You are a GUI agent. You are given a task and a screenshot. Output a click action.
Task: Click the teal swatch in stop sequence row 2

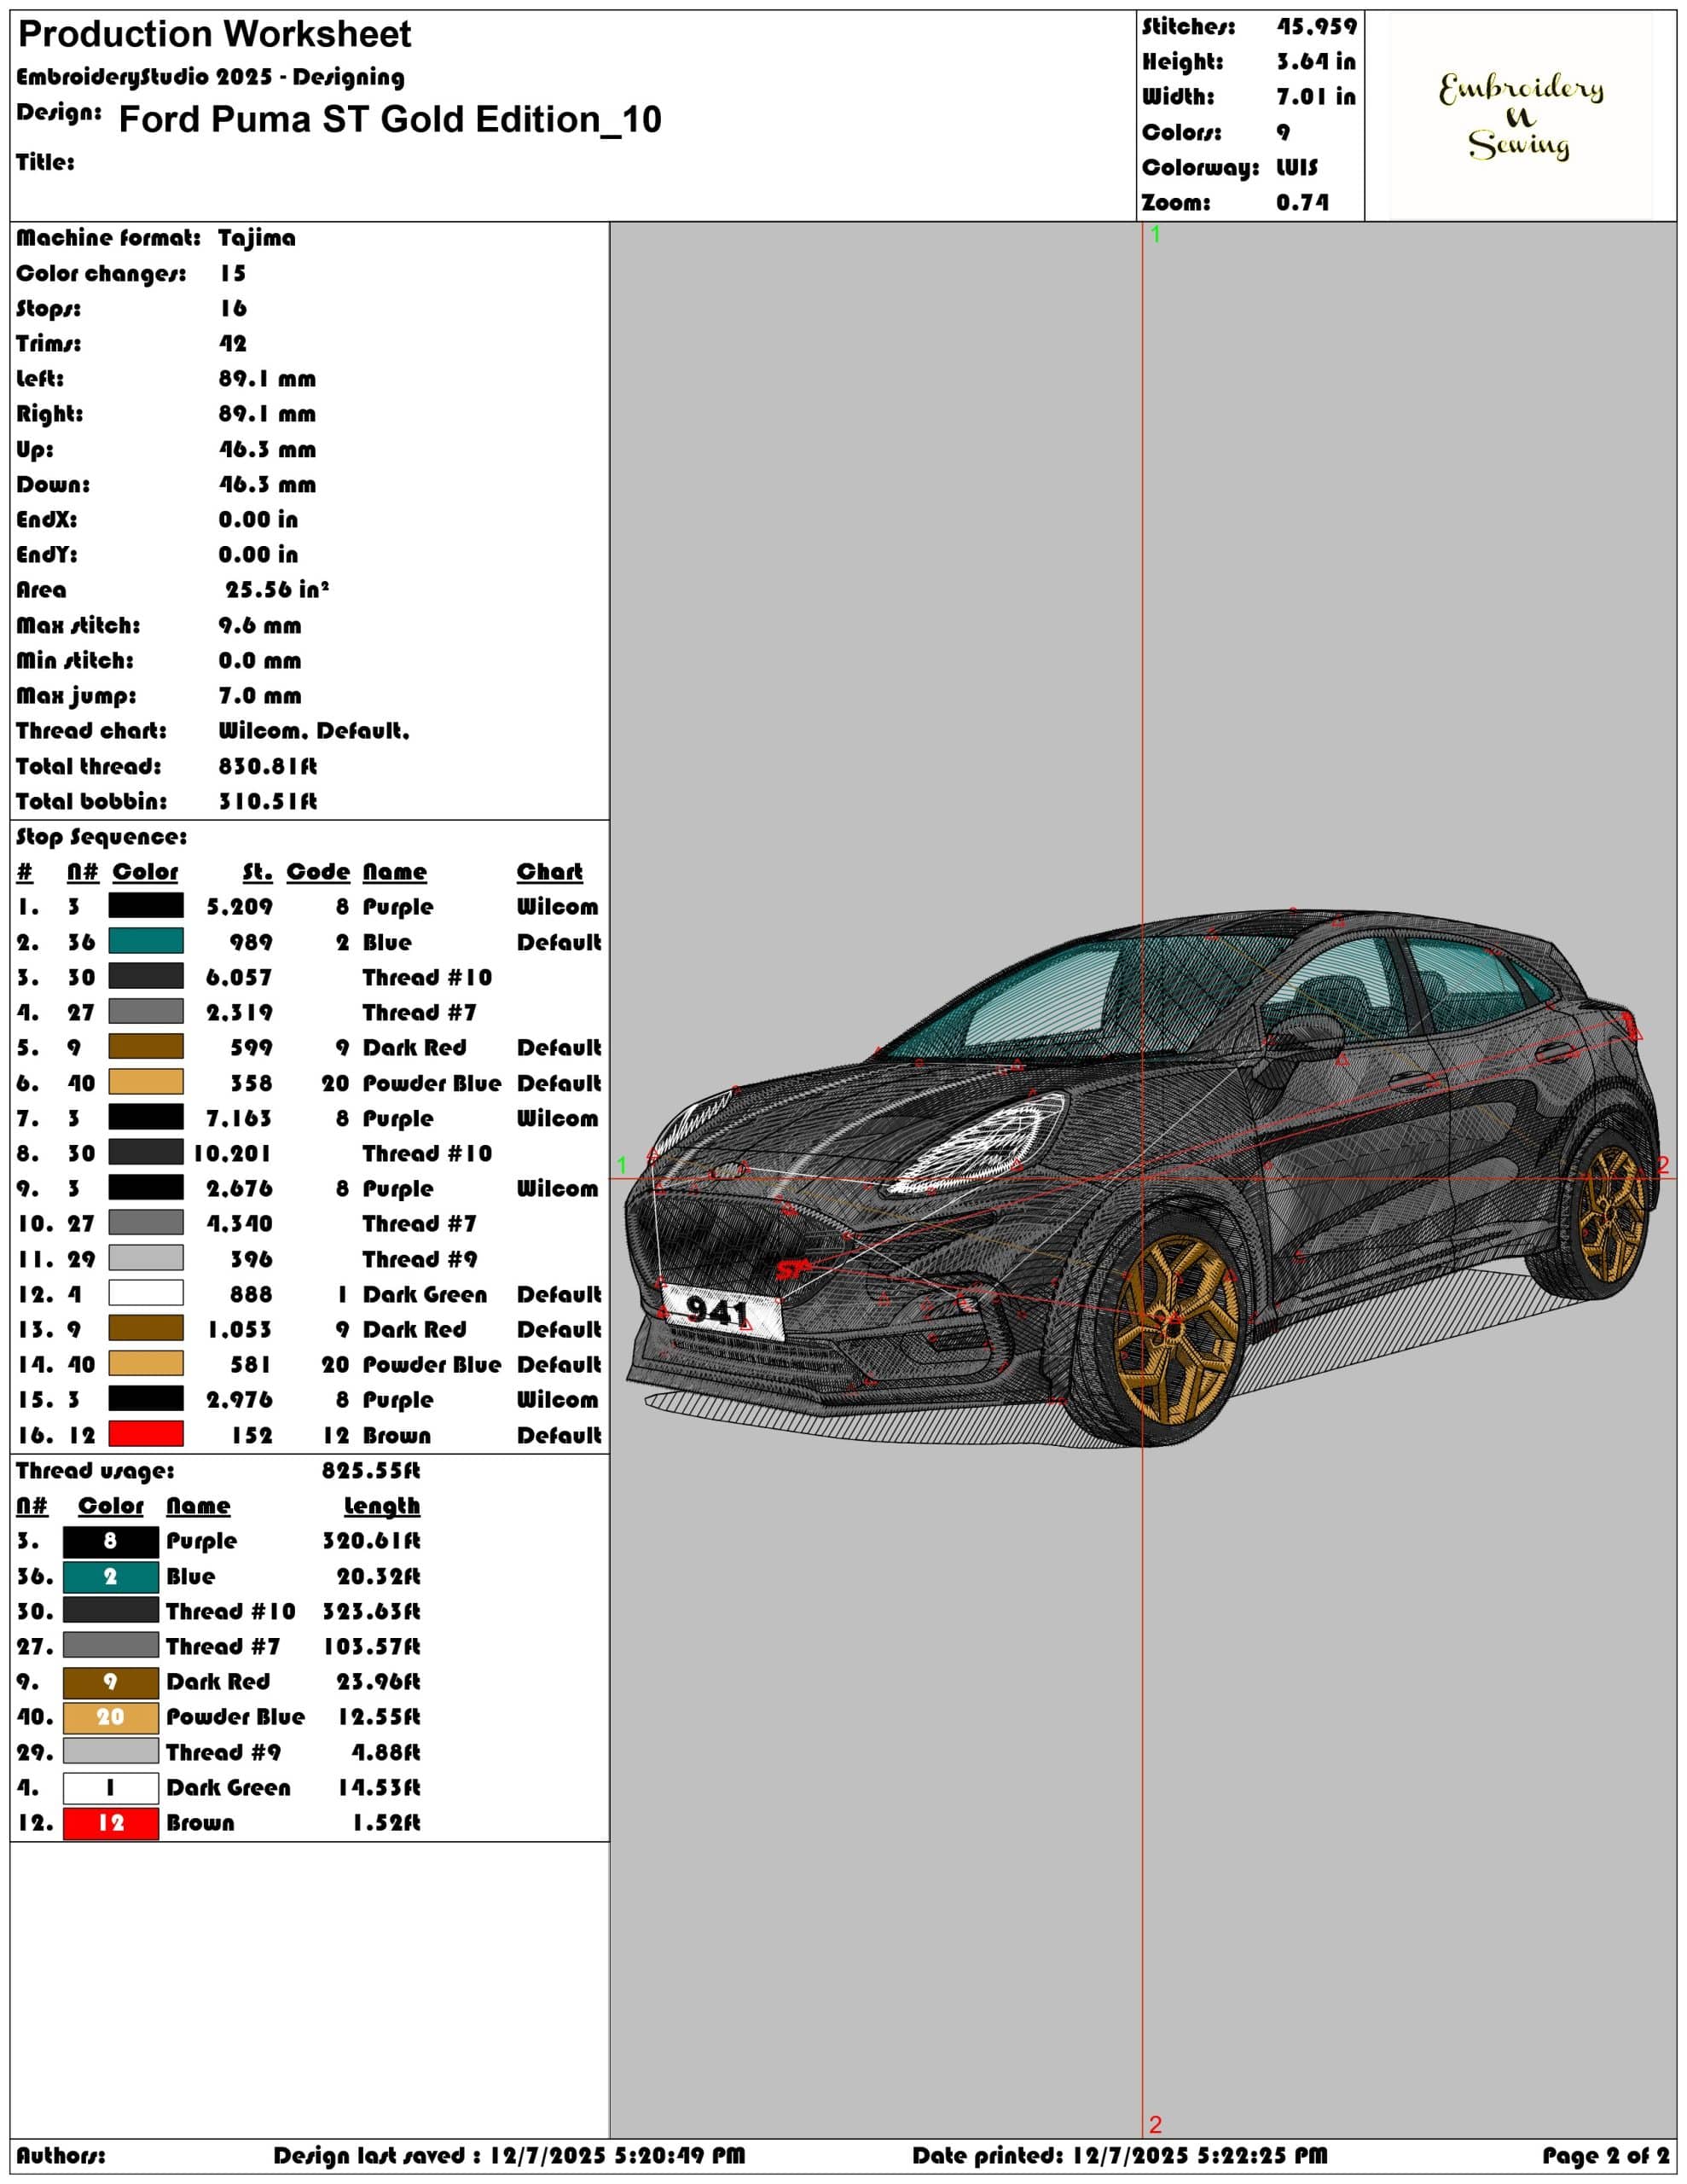tap(146, 941)
